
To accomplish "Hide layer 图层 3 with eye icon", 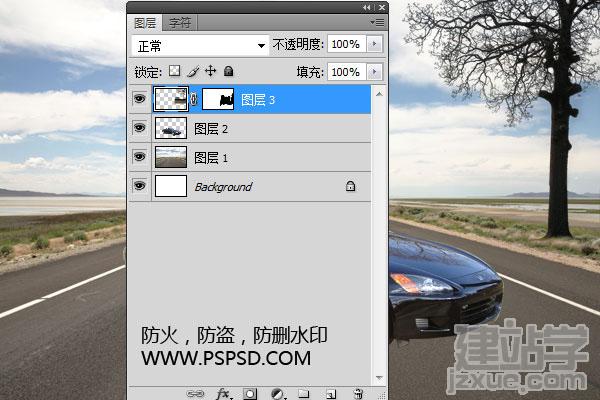I will pos(139,99).
